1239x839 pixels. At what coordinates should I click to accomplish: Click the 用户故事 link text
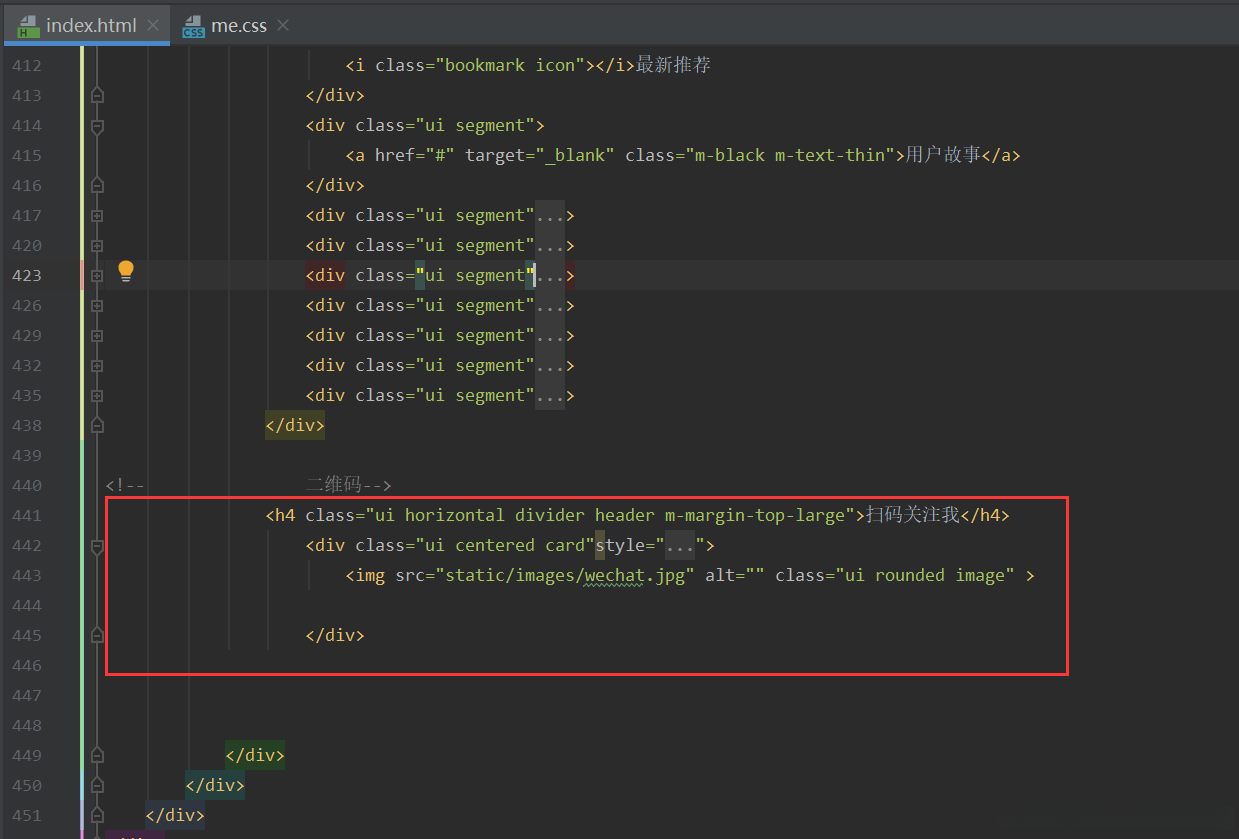(x=943, y=155)
